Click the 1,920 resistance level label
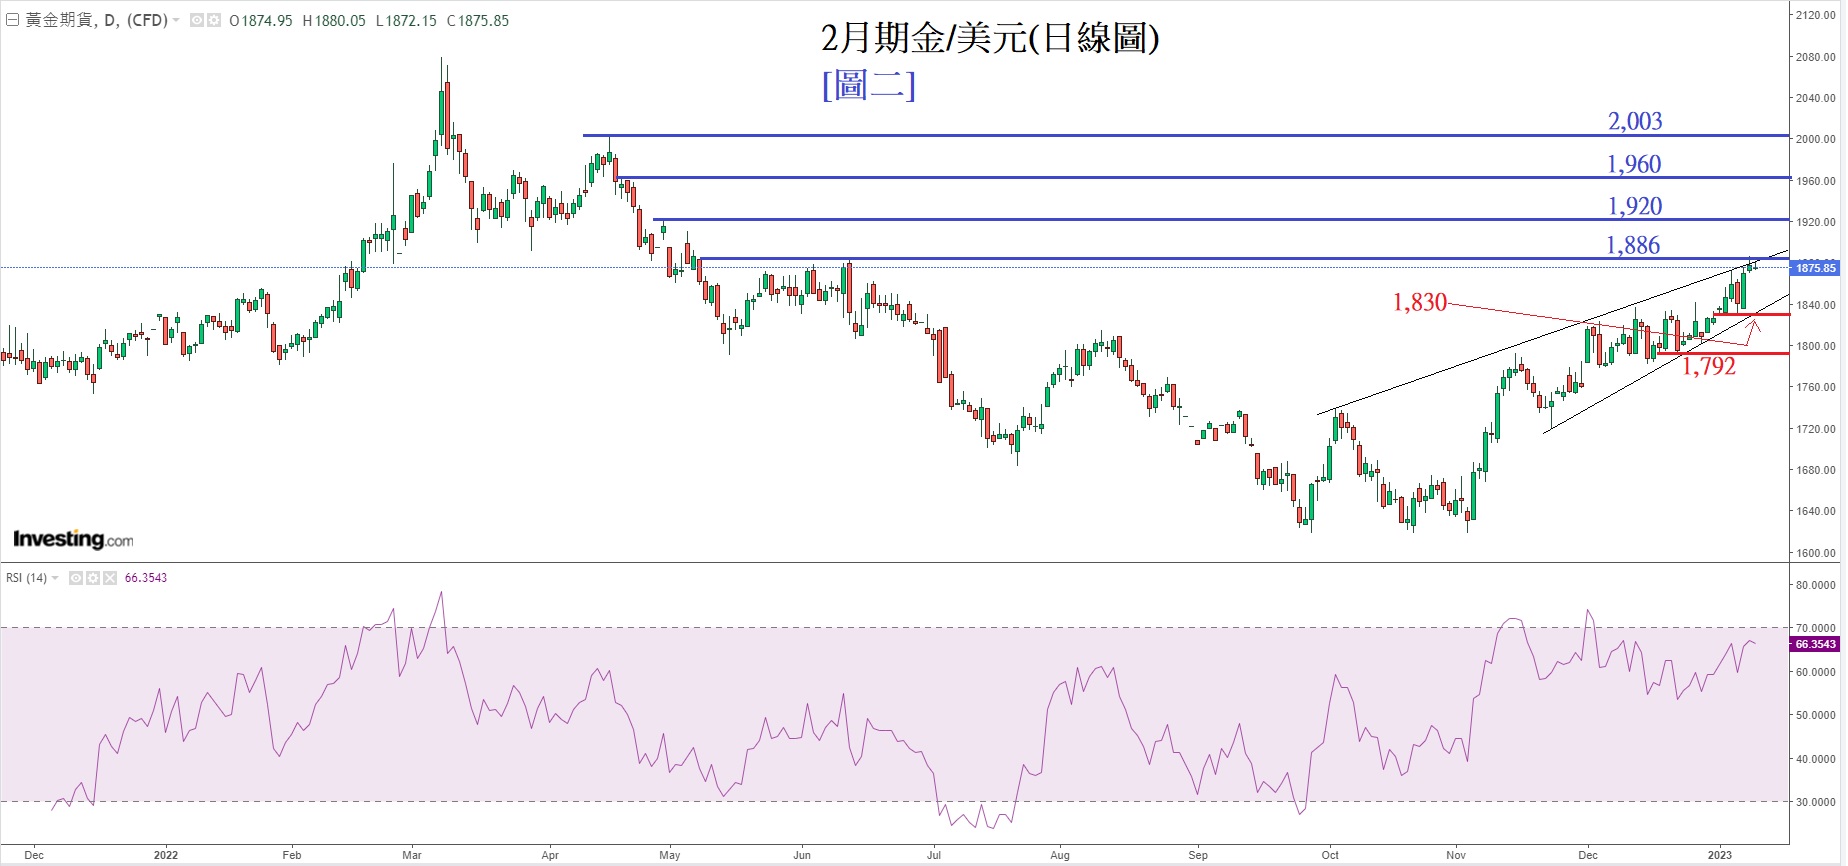The height and width of the screenshot is (866, 1848). 1634,206
